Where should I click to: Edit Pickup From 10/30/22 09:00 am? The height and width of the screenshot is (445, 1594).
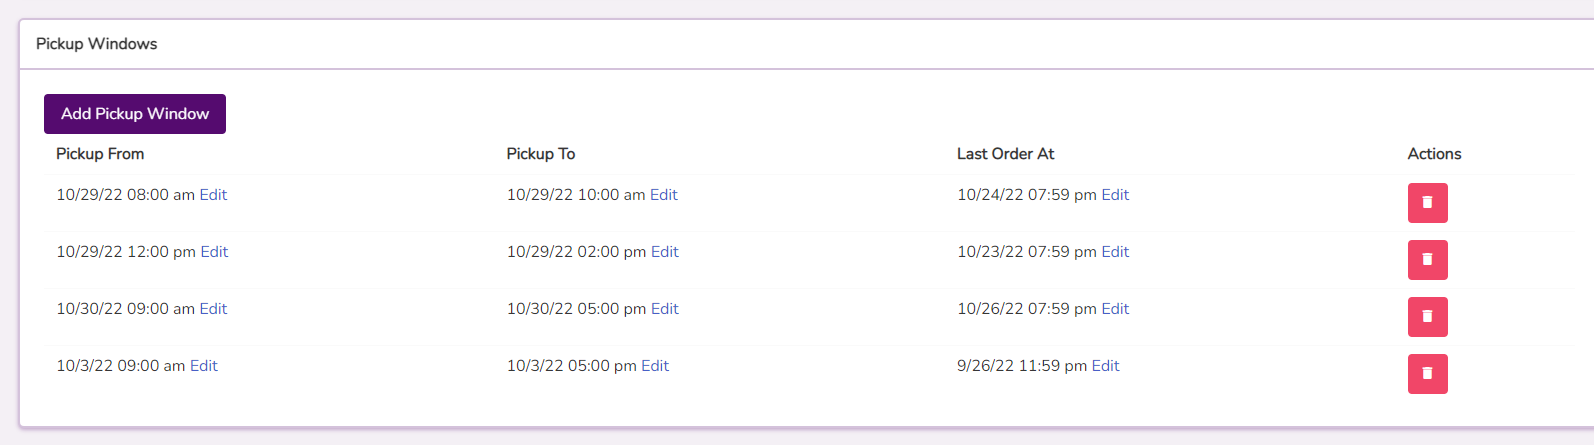tap(213, 309)
